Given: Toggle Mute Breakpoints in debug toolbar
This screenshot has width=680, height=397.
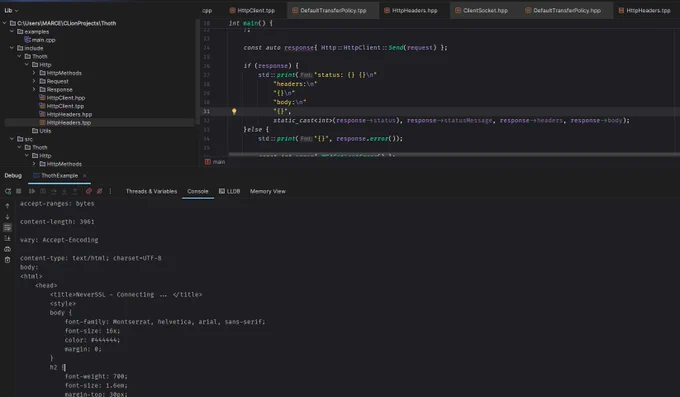Looking at the screenshot, I should (99, 191).
